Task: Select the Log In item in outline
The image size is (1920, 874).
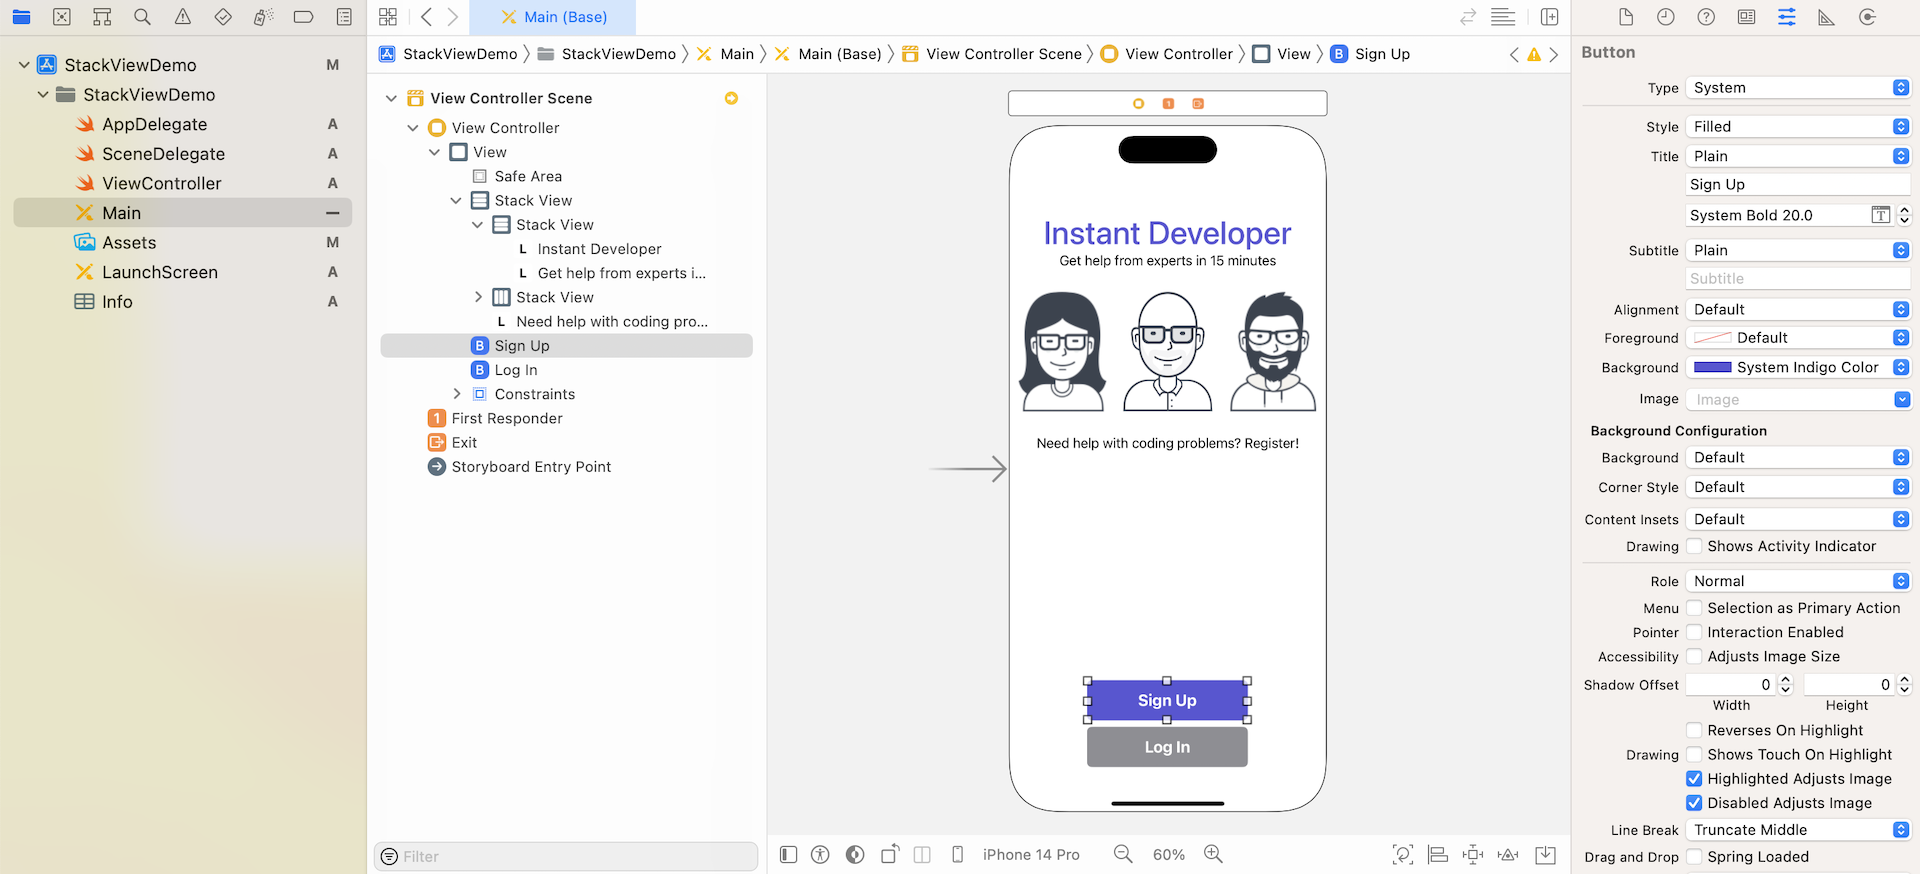Action: pos(515,370)
